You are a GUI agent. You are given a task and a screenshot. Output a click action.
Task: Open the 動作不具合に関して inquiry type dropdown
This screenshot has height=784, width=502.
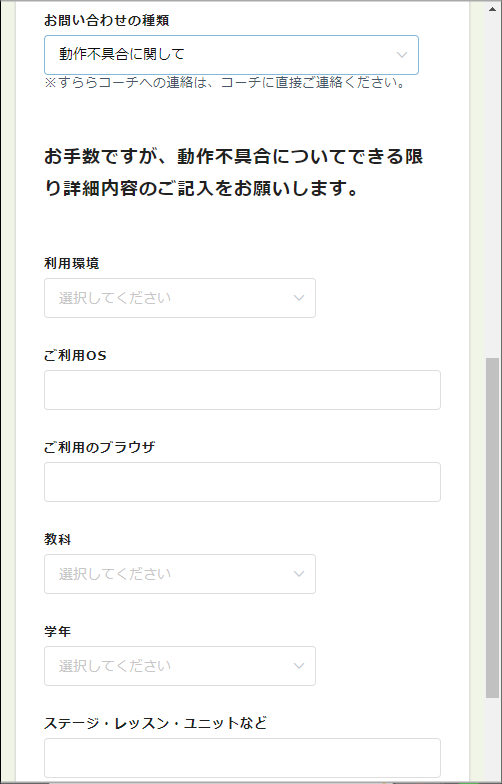232,55
